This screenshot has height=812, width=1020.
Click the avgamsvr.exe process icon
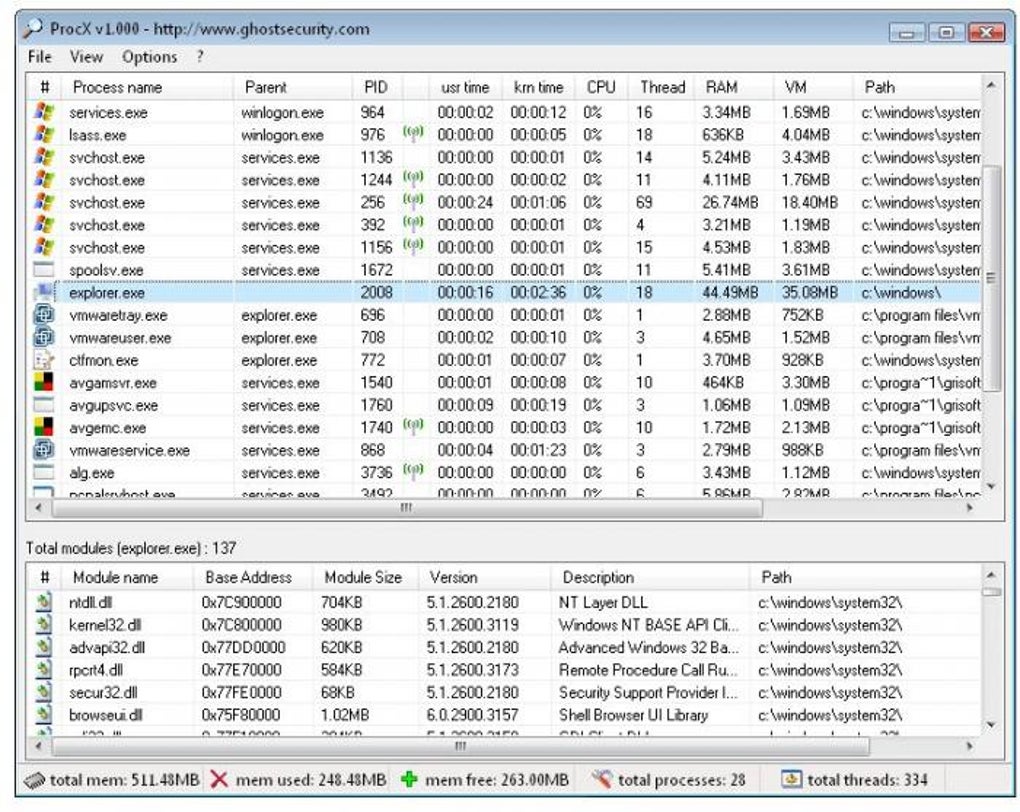[44, 382]
